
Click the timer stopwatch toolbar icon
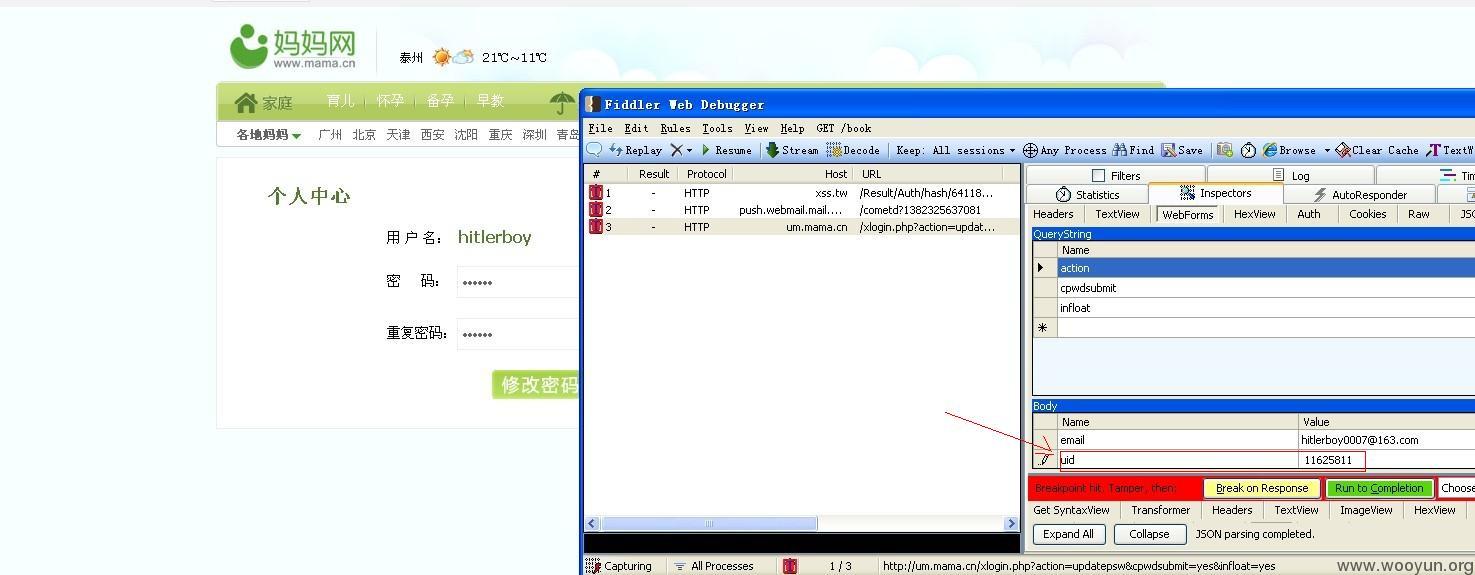(x=1248, y=150)
